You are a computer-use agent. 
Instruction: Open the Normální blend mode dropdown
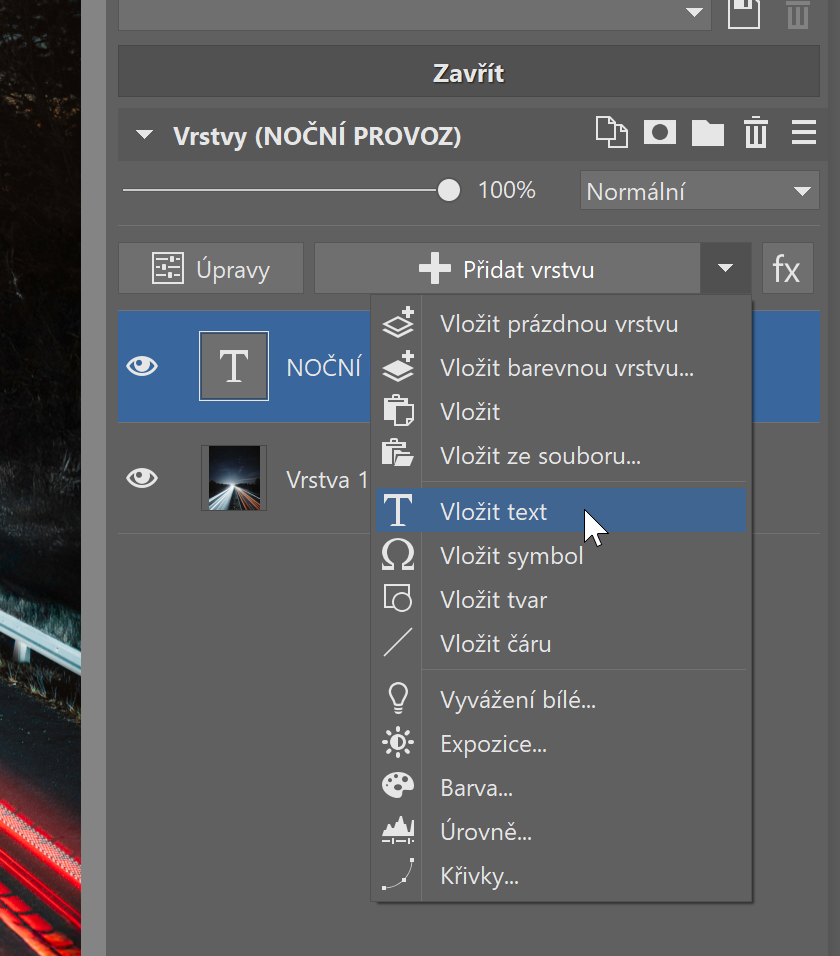(698, 191)
